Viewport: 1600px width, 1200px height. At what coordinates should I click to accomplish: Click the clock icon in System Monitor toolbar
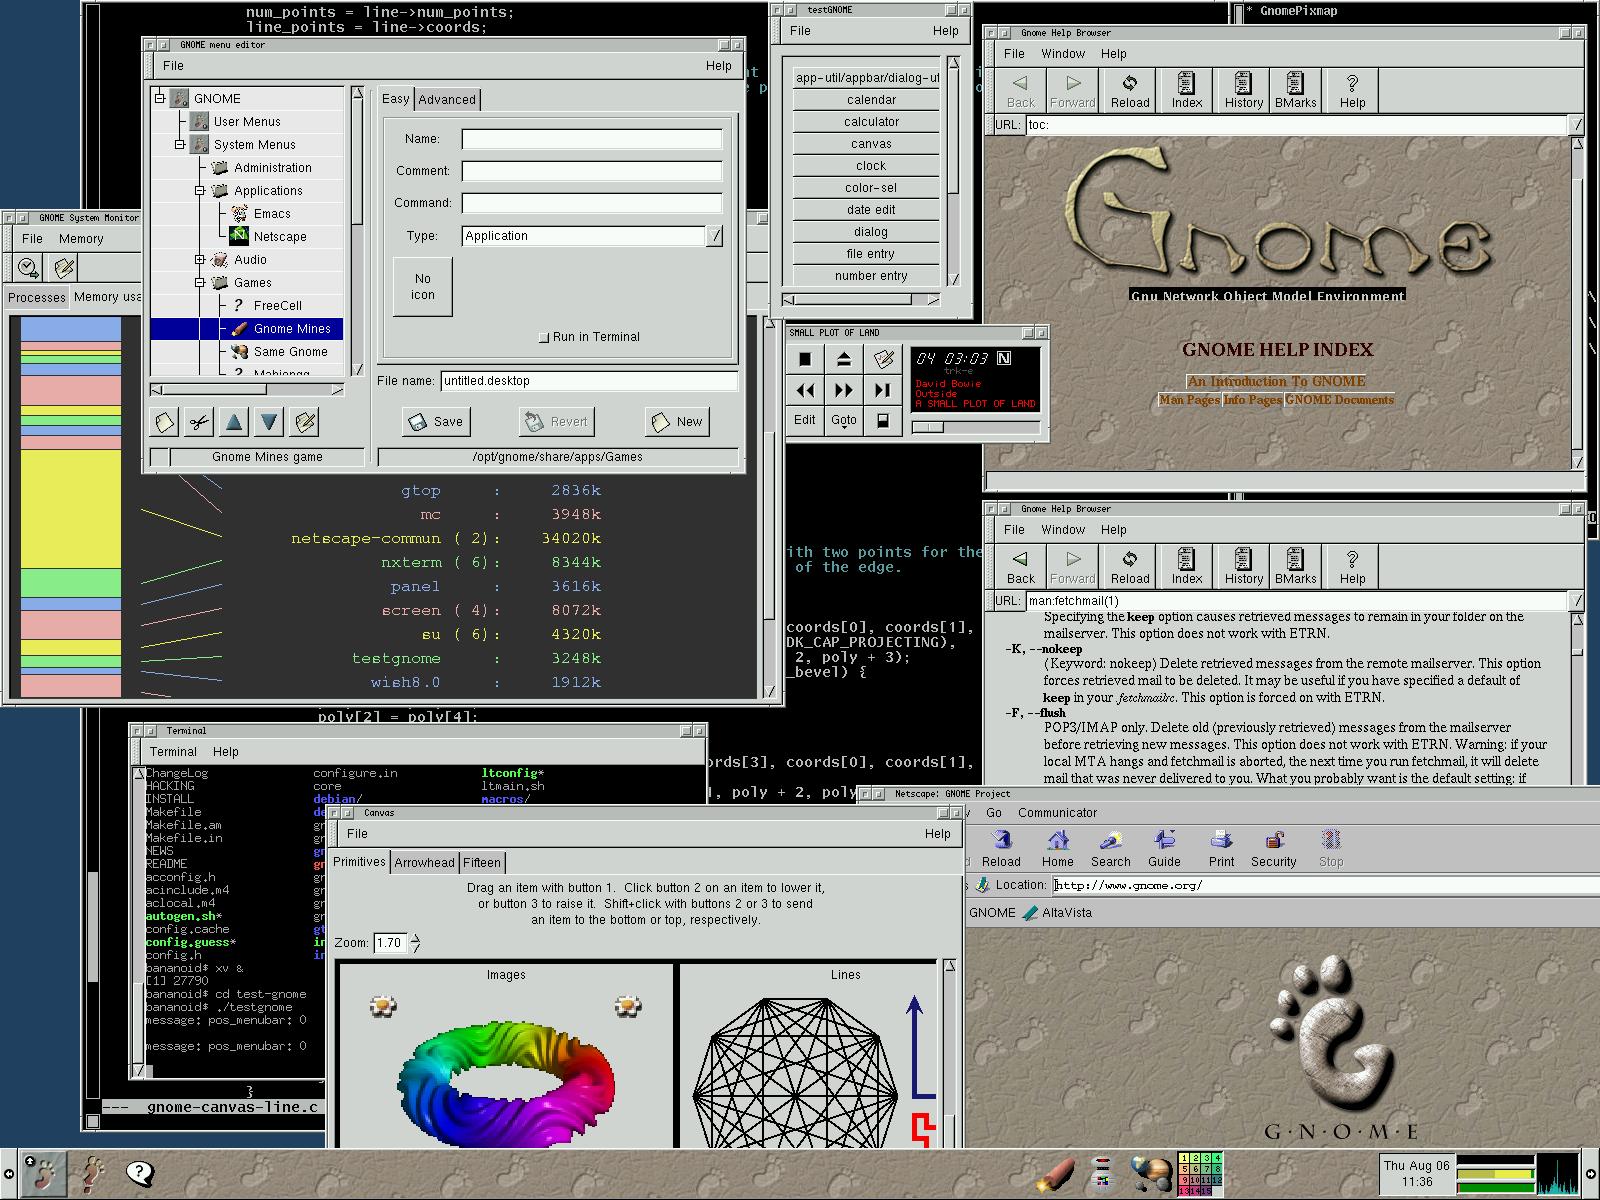coord(28,268)
